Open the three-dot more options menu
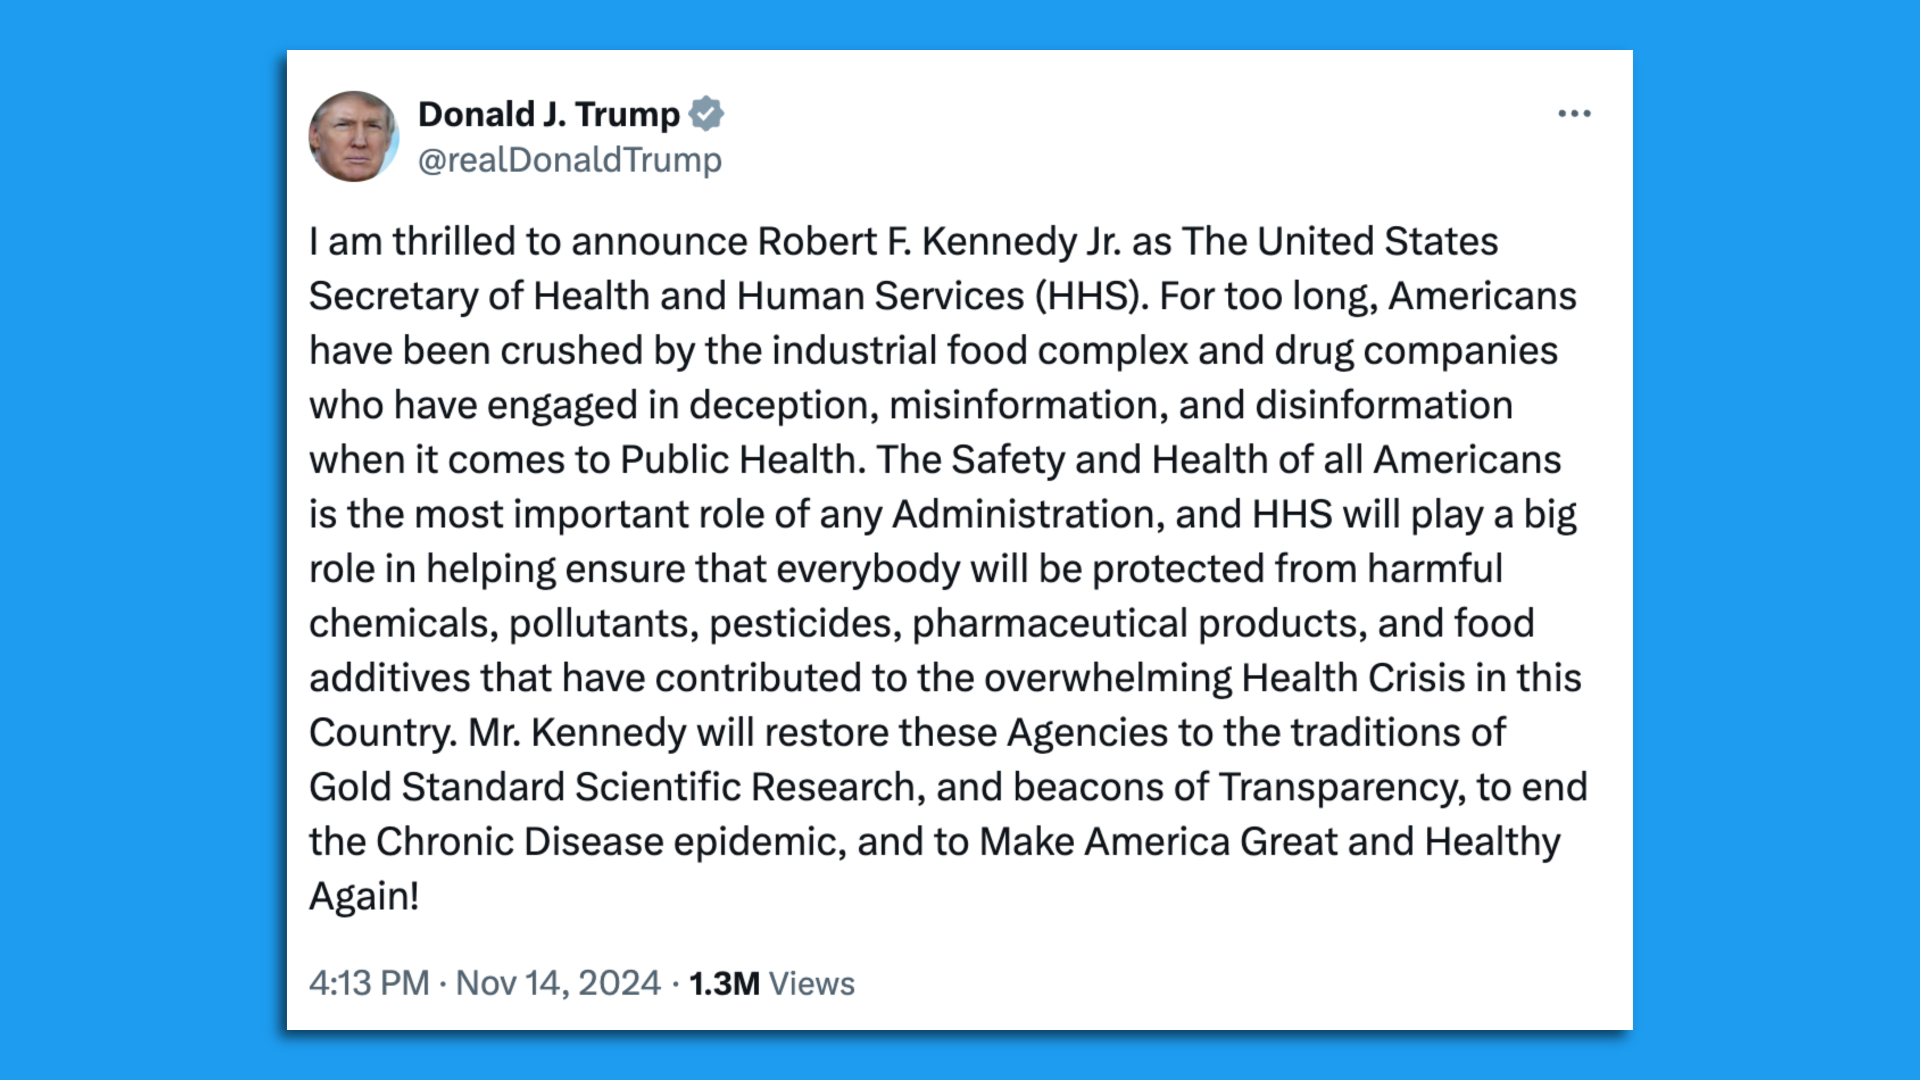The image size is (1920, 1080). 1574,114
